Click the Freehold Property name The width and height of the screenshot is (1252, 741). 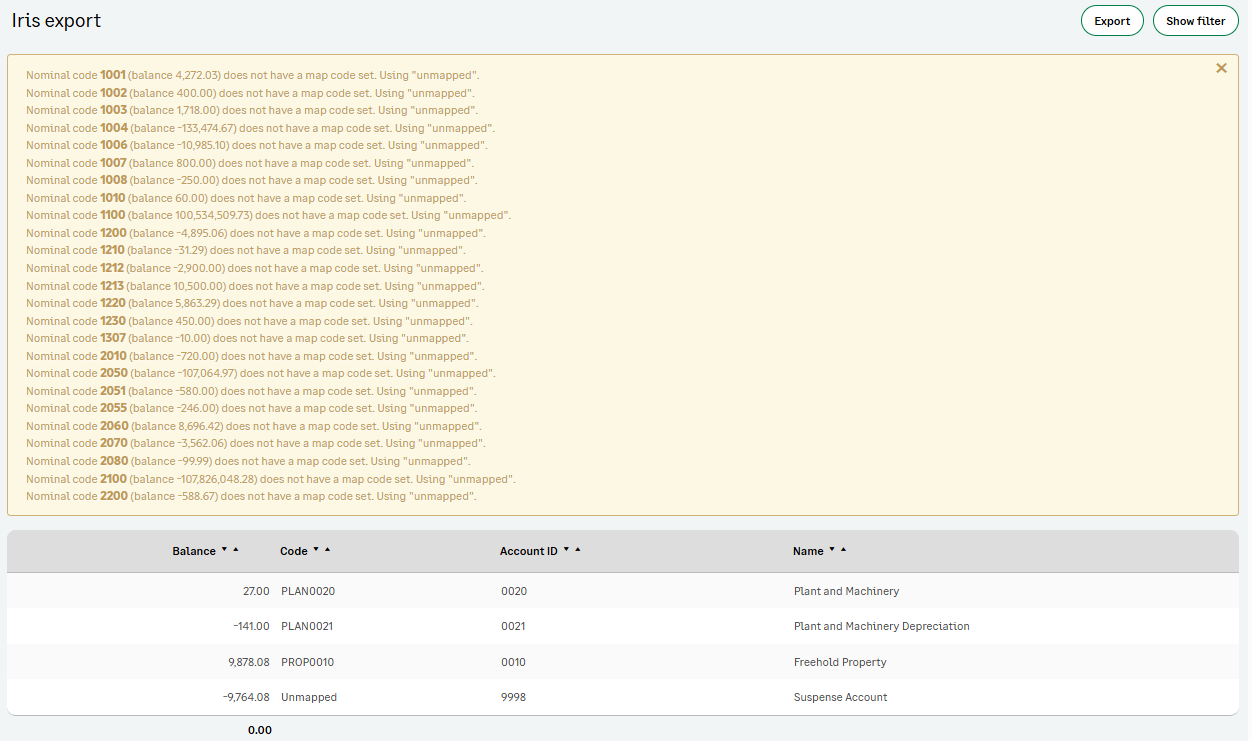coord(840,662)
